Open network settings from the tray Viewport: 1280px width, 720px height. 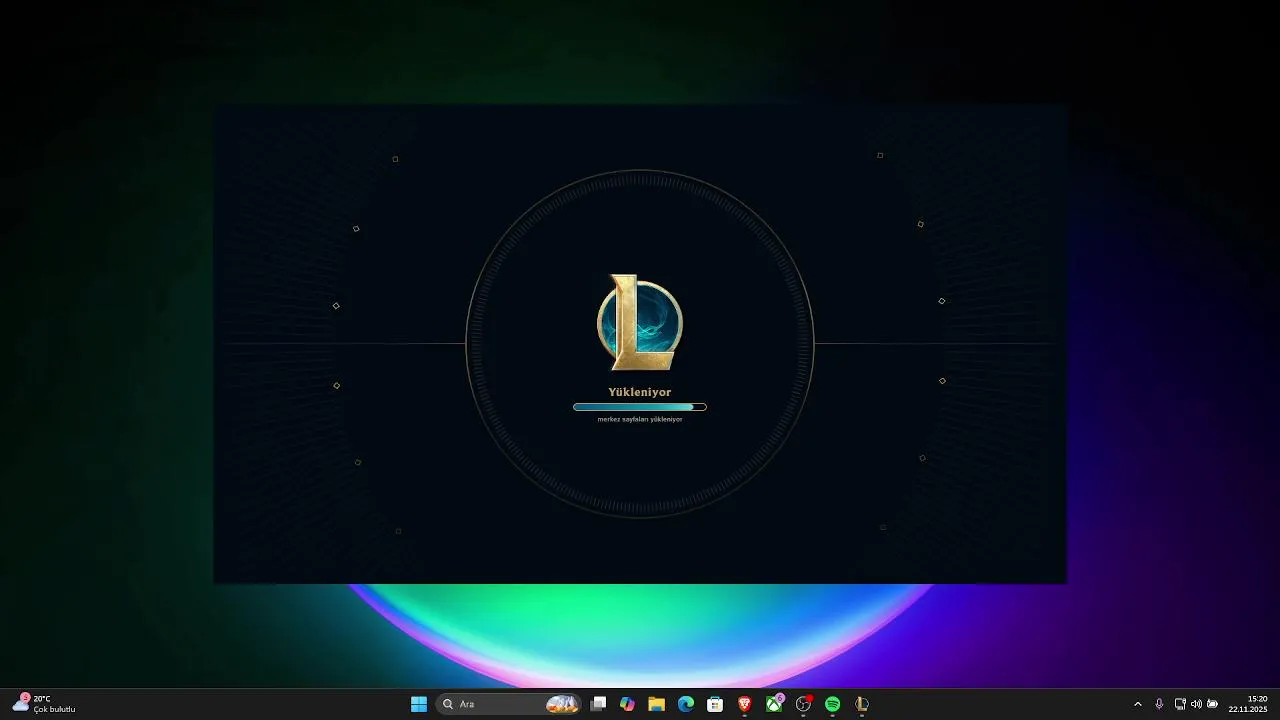(1180, 704)
